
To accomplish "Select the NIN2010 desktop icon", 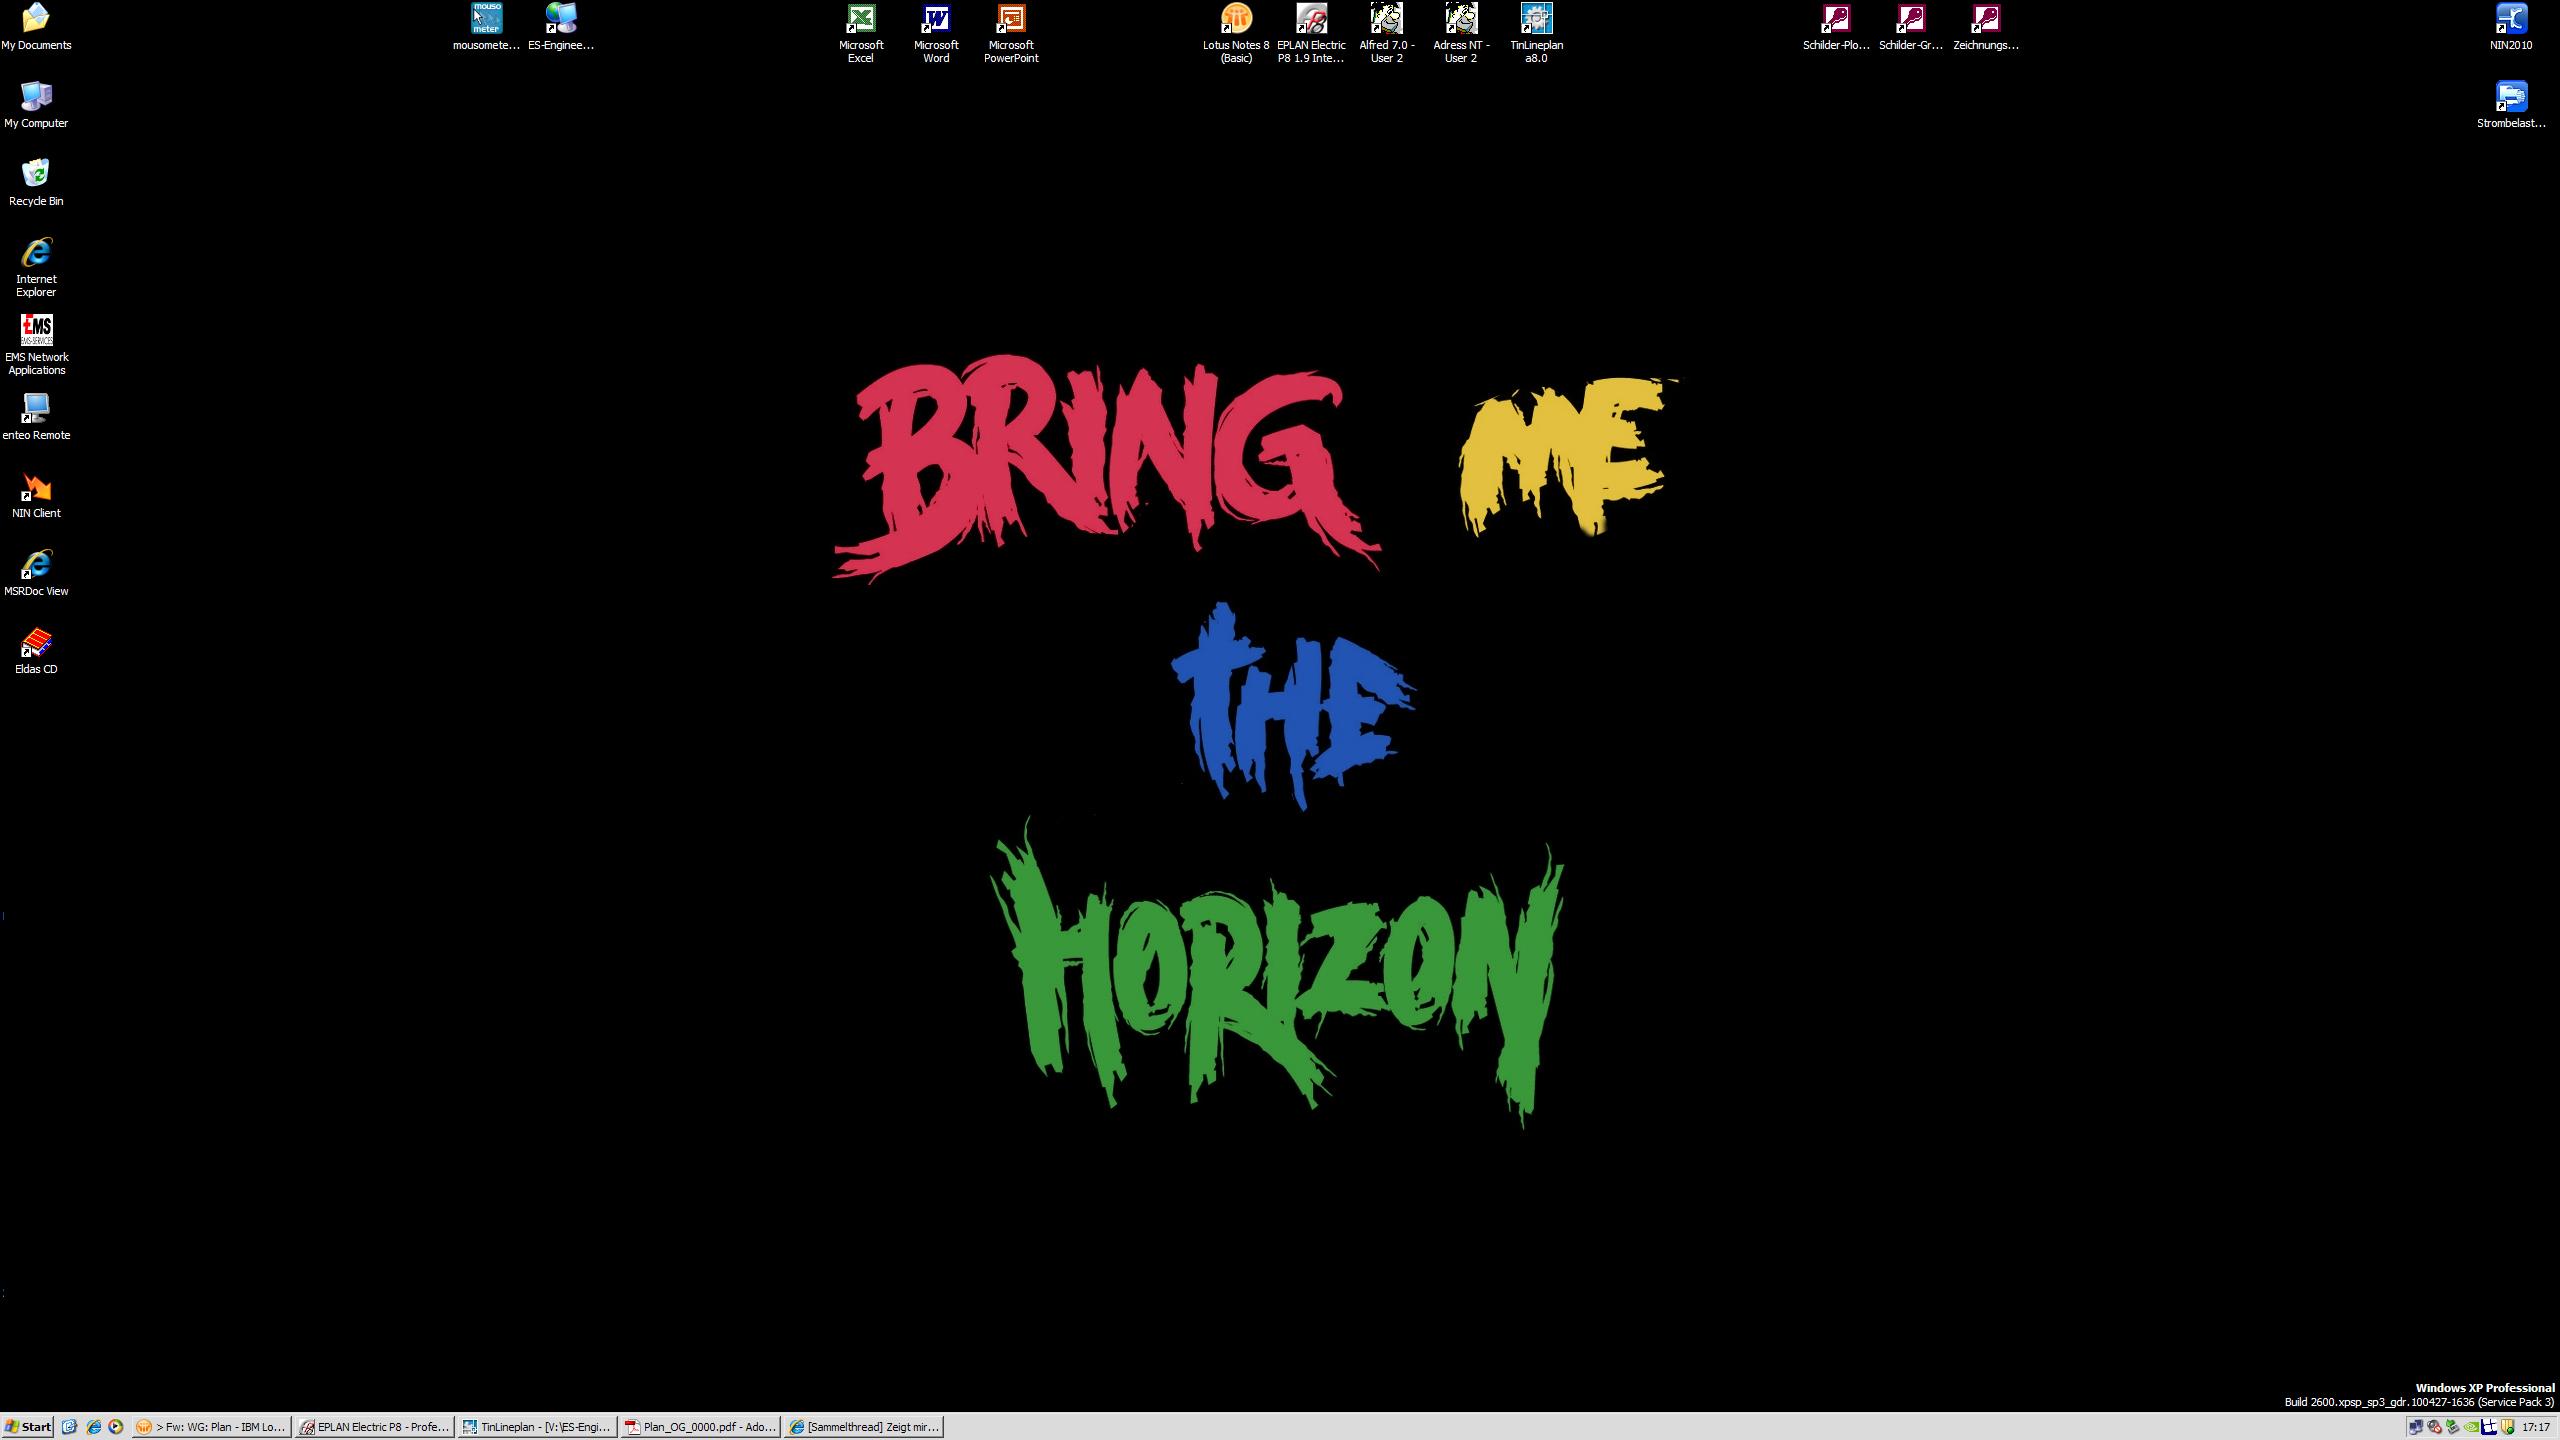I will click(x=2511, y=20).
